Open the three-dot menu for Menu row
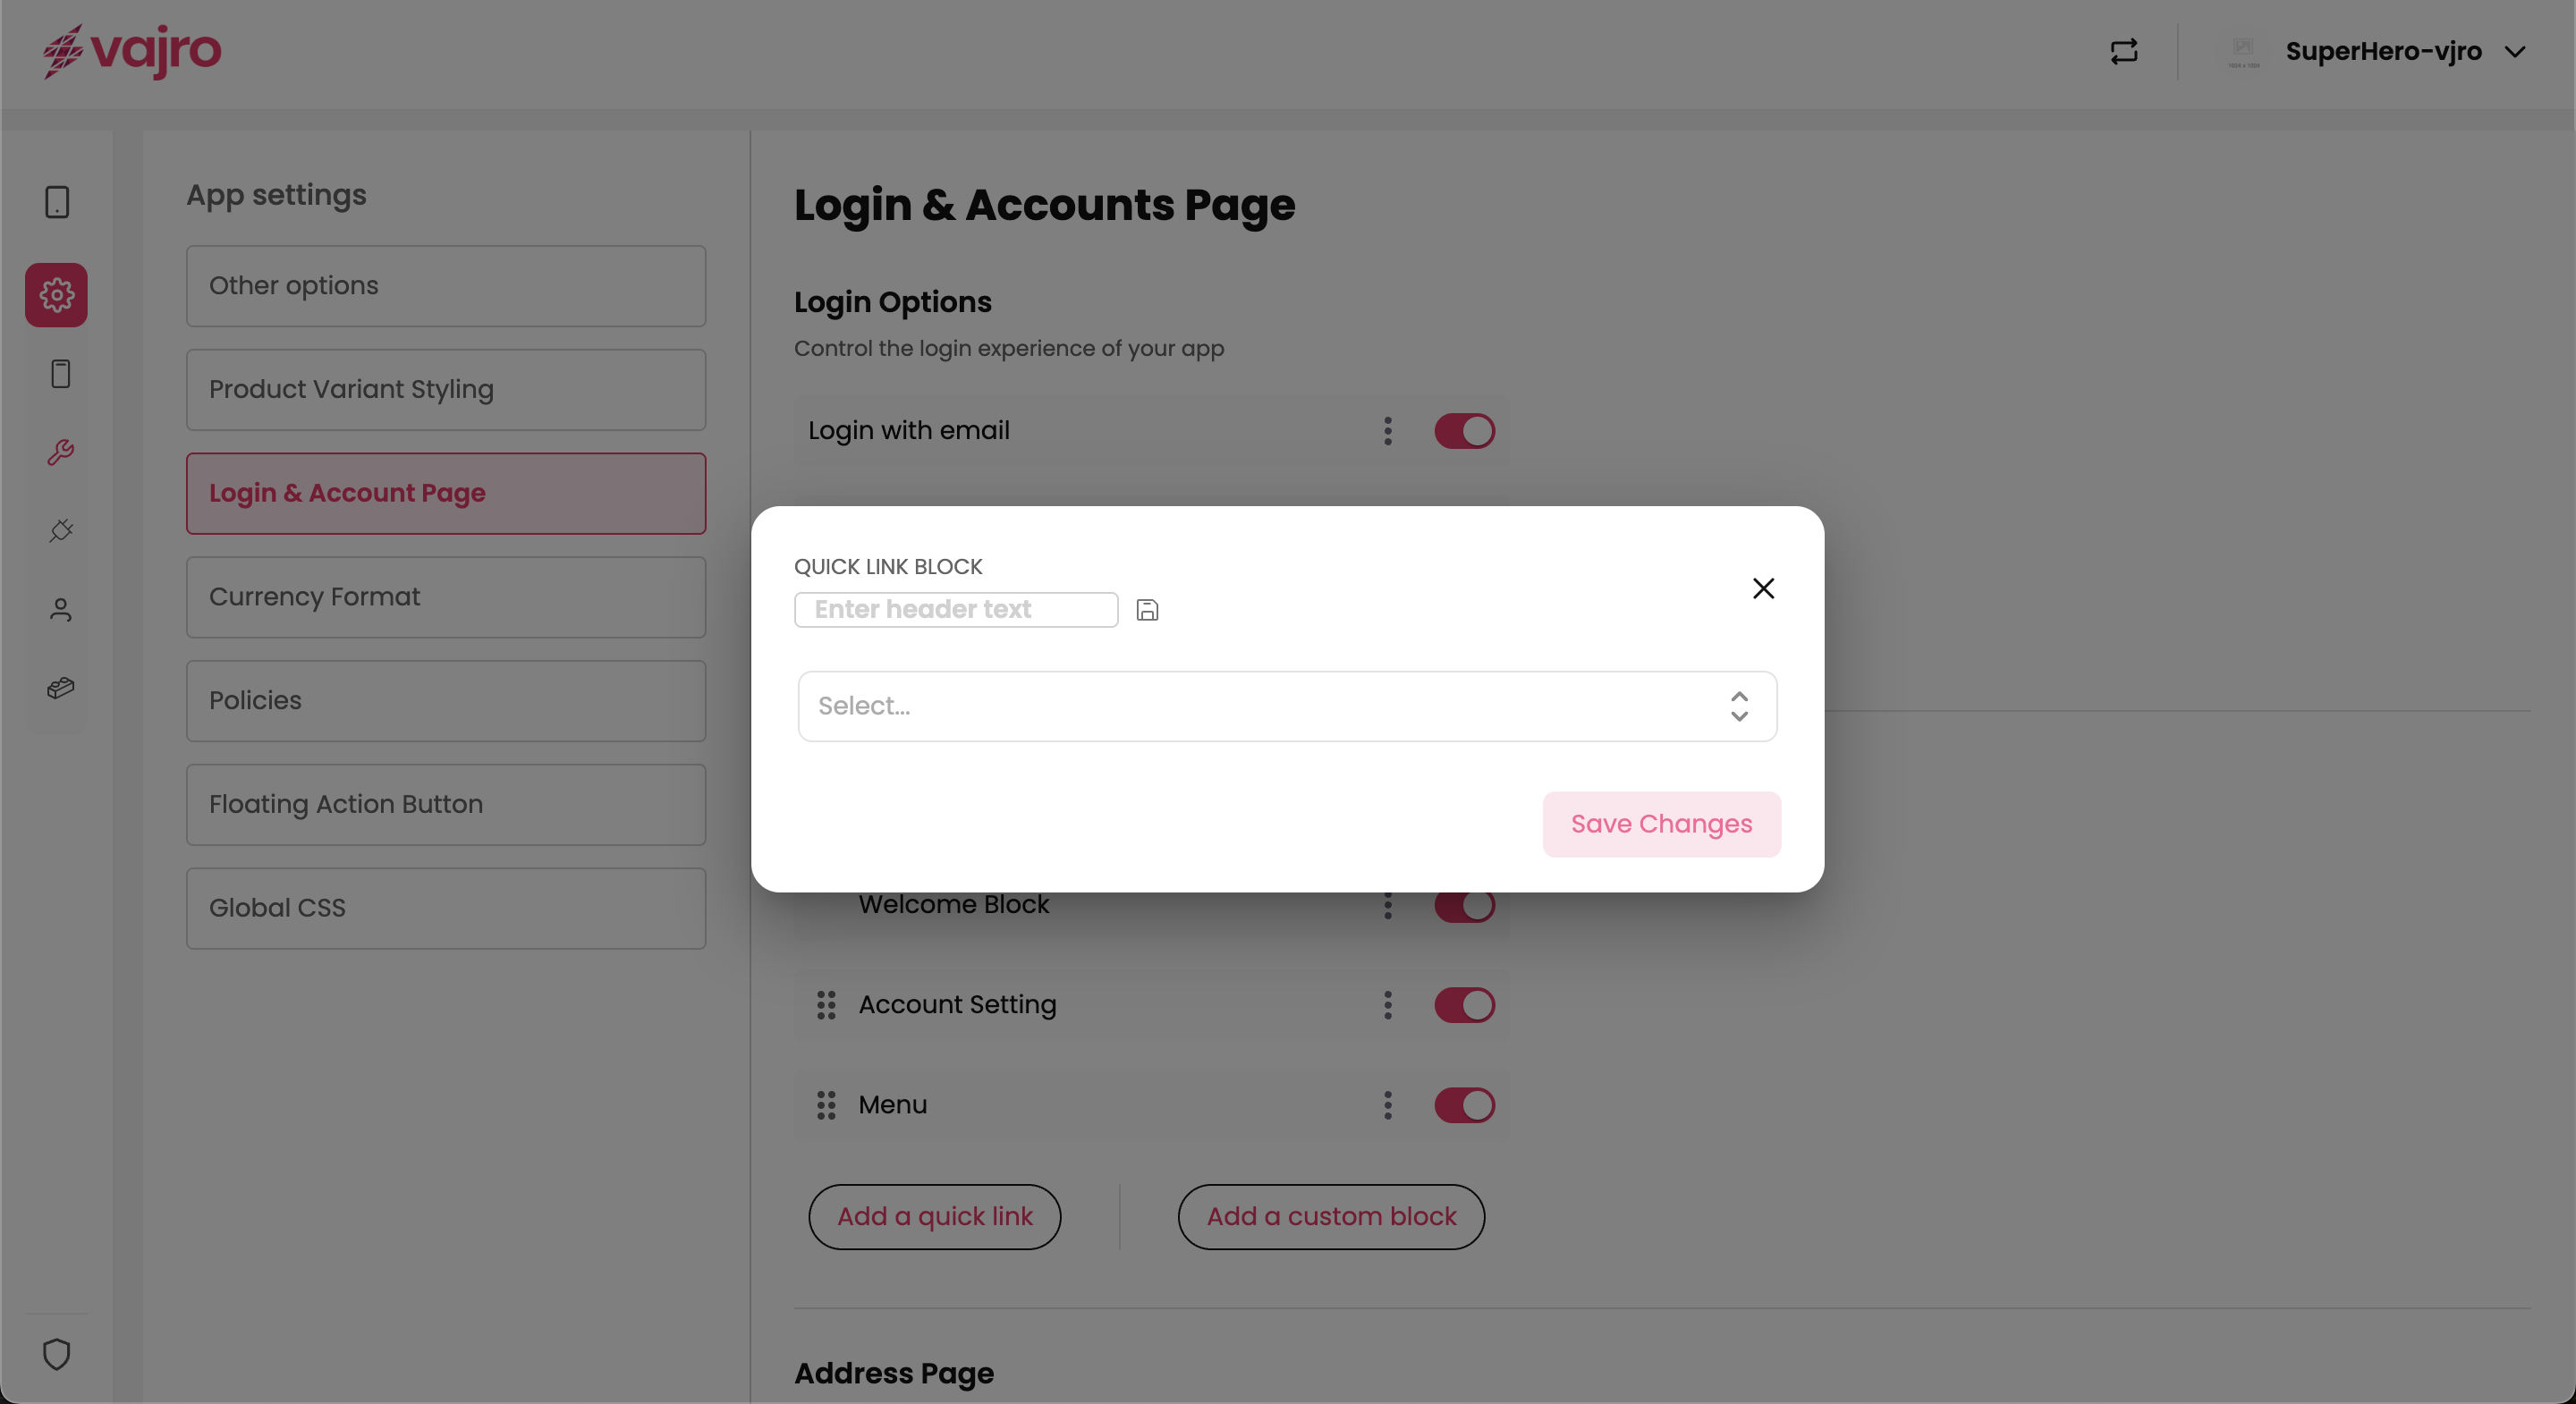The width and height of the screenshot is (2576, 1404). pyautogui.click(x=1387, y=1105)
